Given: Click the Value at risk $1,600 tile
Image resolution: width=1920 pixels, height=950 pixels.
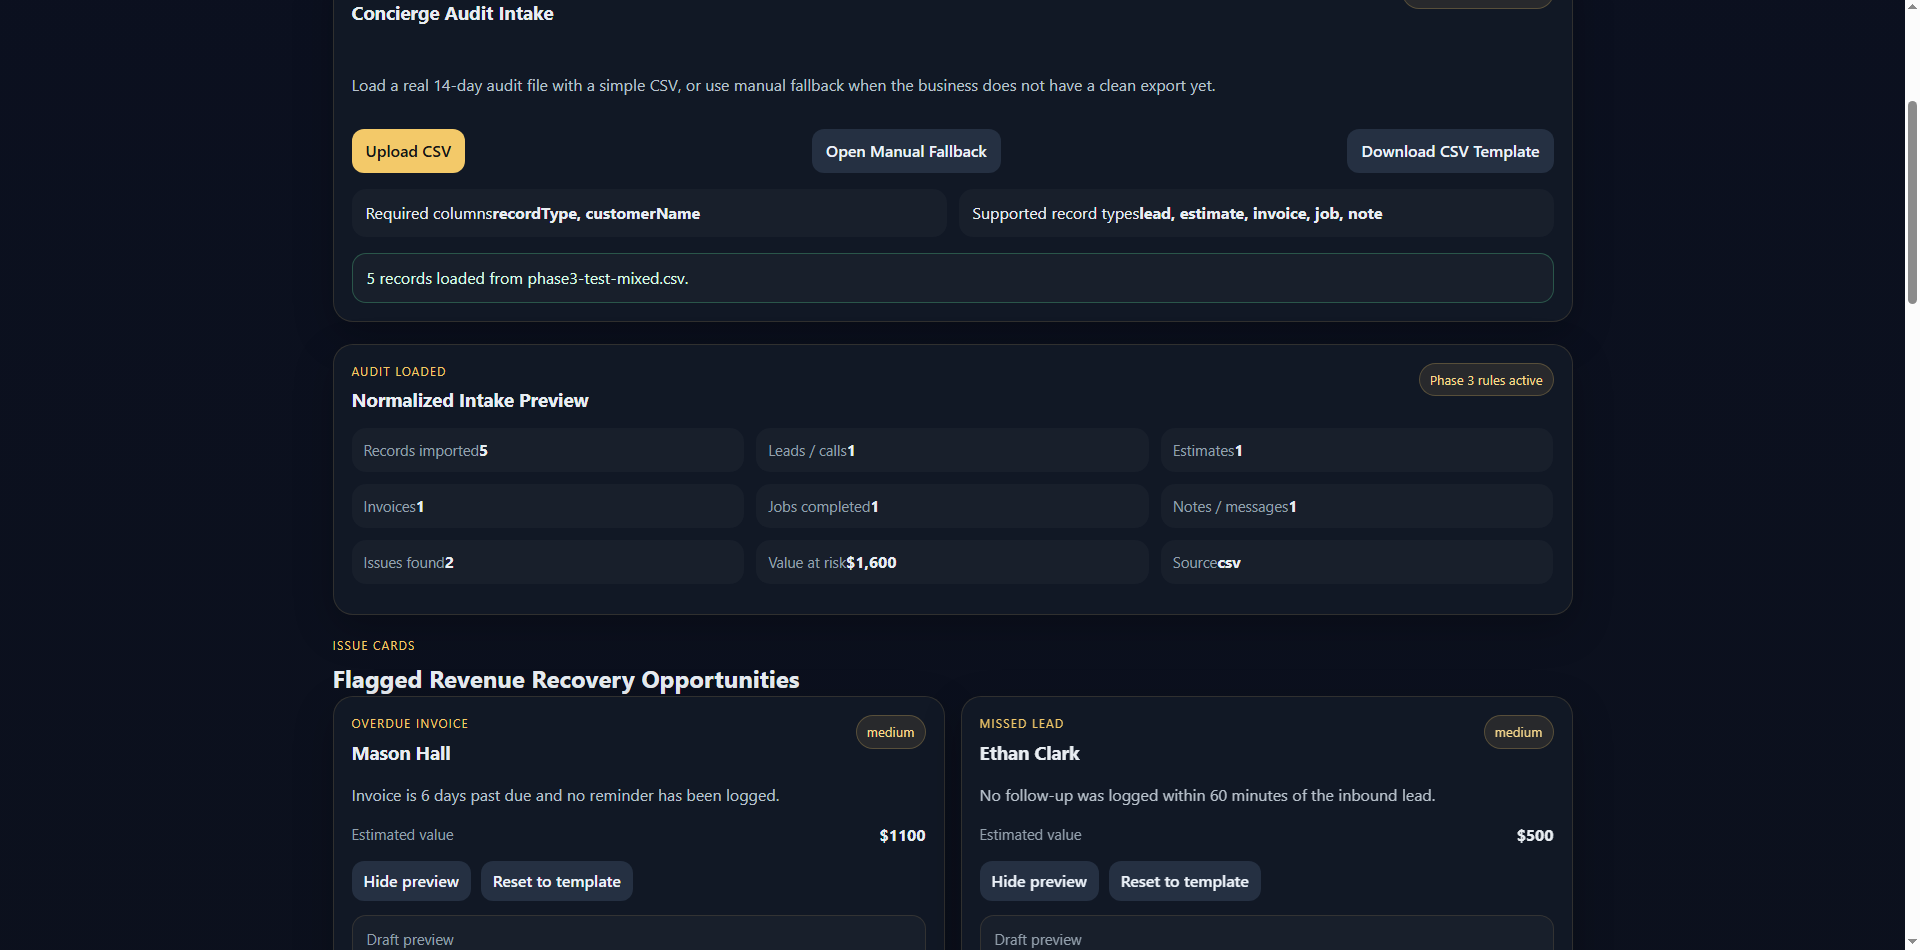Looking at the screenshot, I should 951,561.
